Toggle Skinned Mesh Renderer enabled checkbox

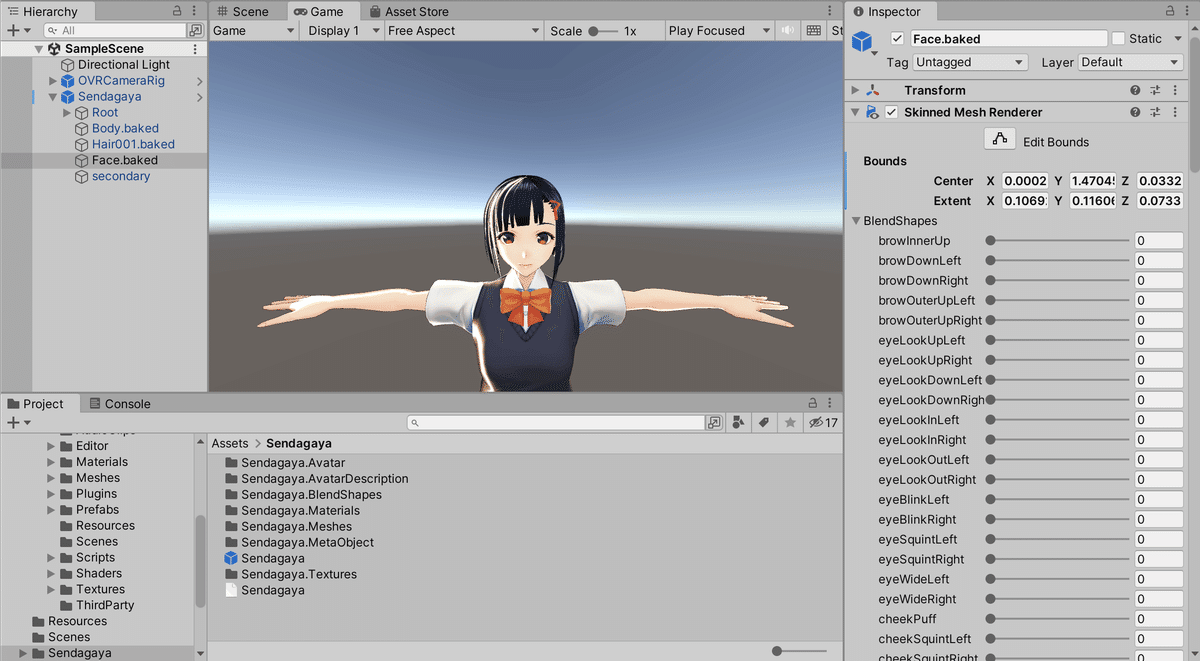coord(891,112)
